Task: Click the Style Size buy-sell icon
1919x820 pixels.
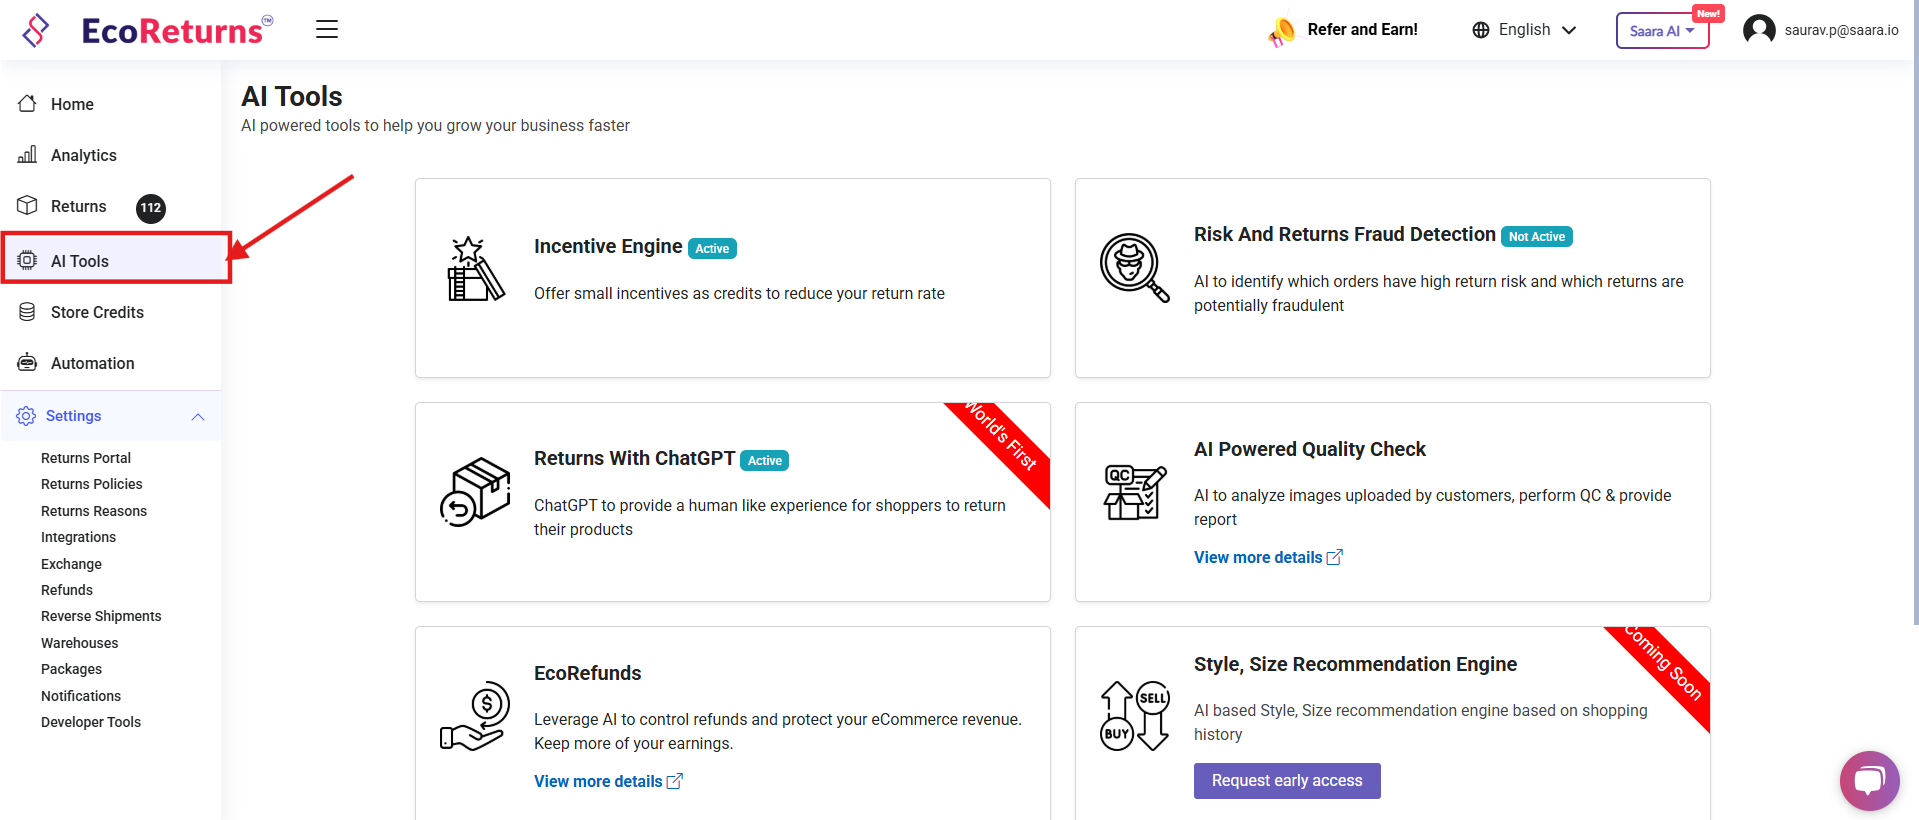Action: tap(1134, 716)
